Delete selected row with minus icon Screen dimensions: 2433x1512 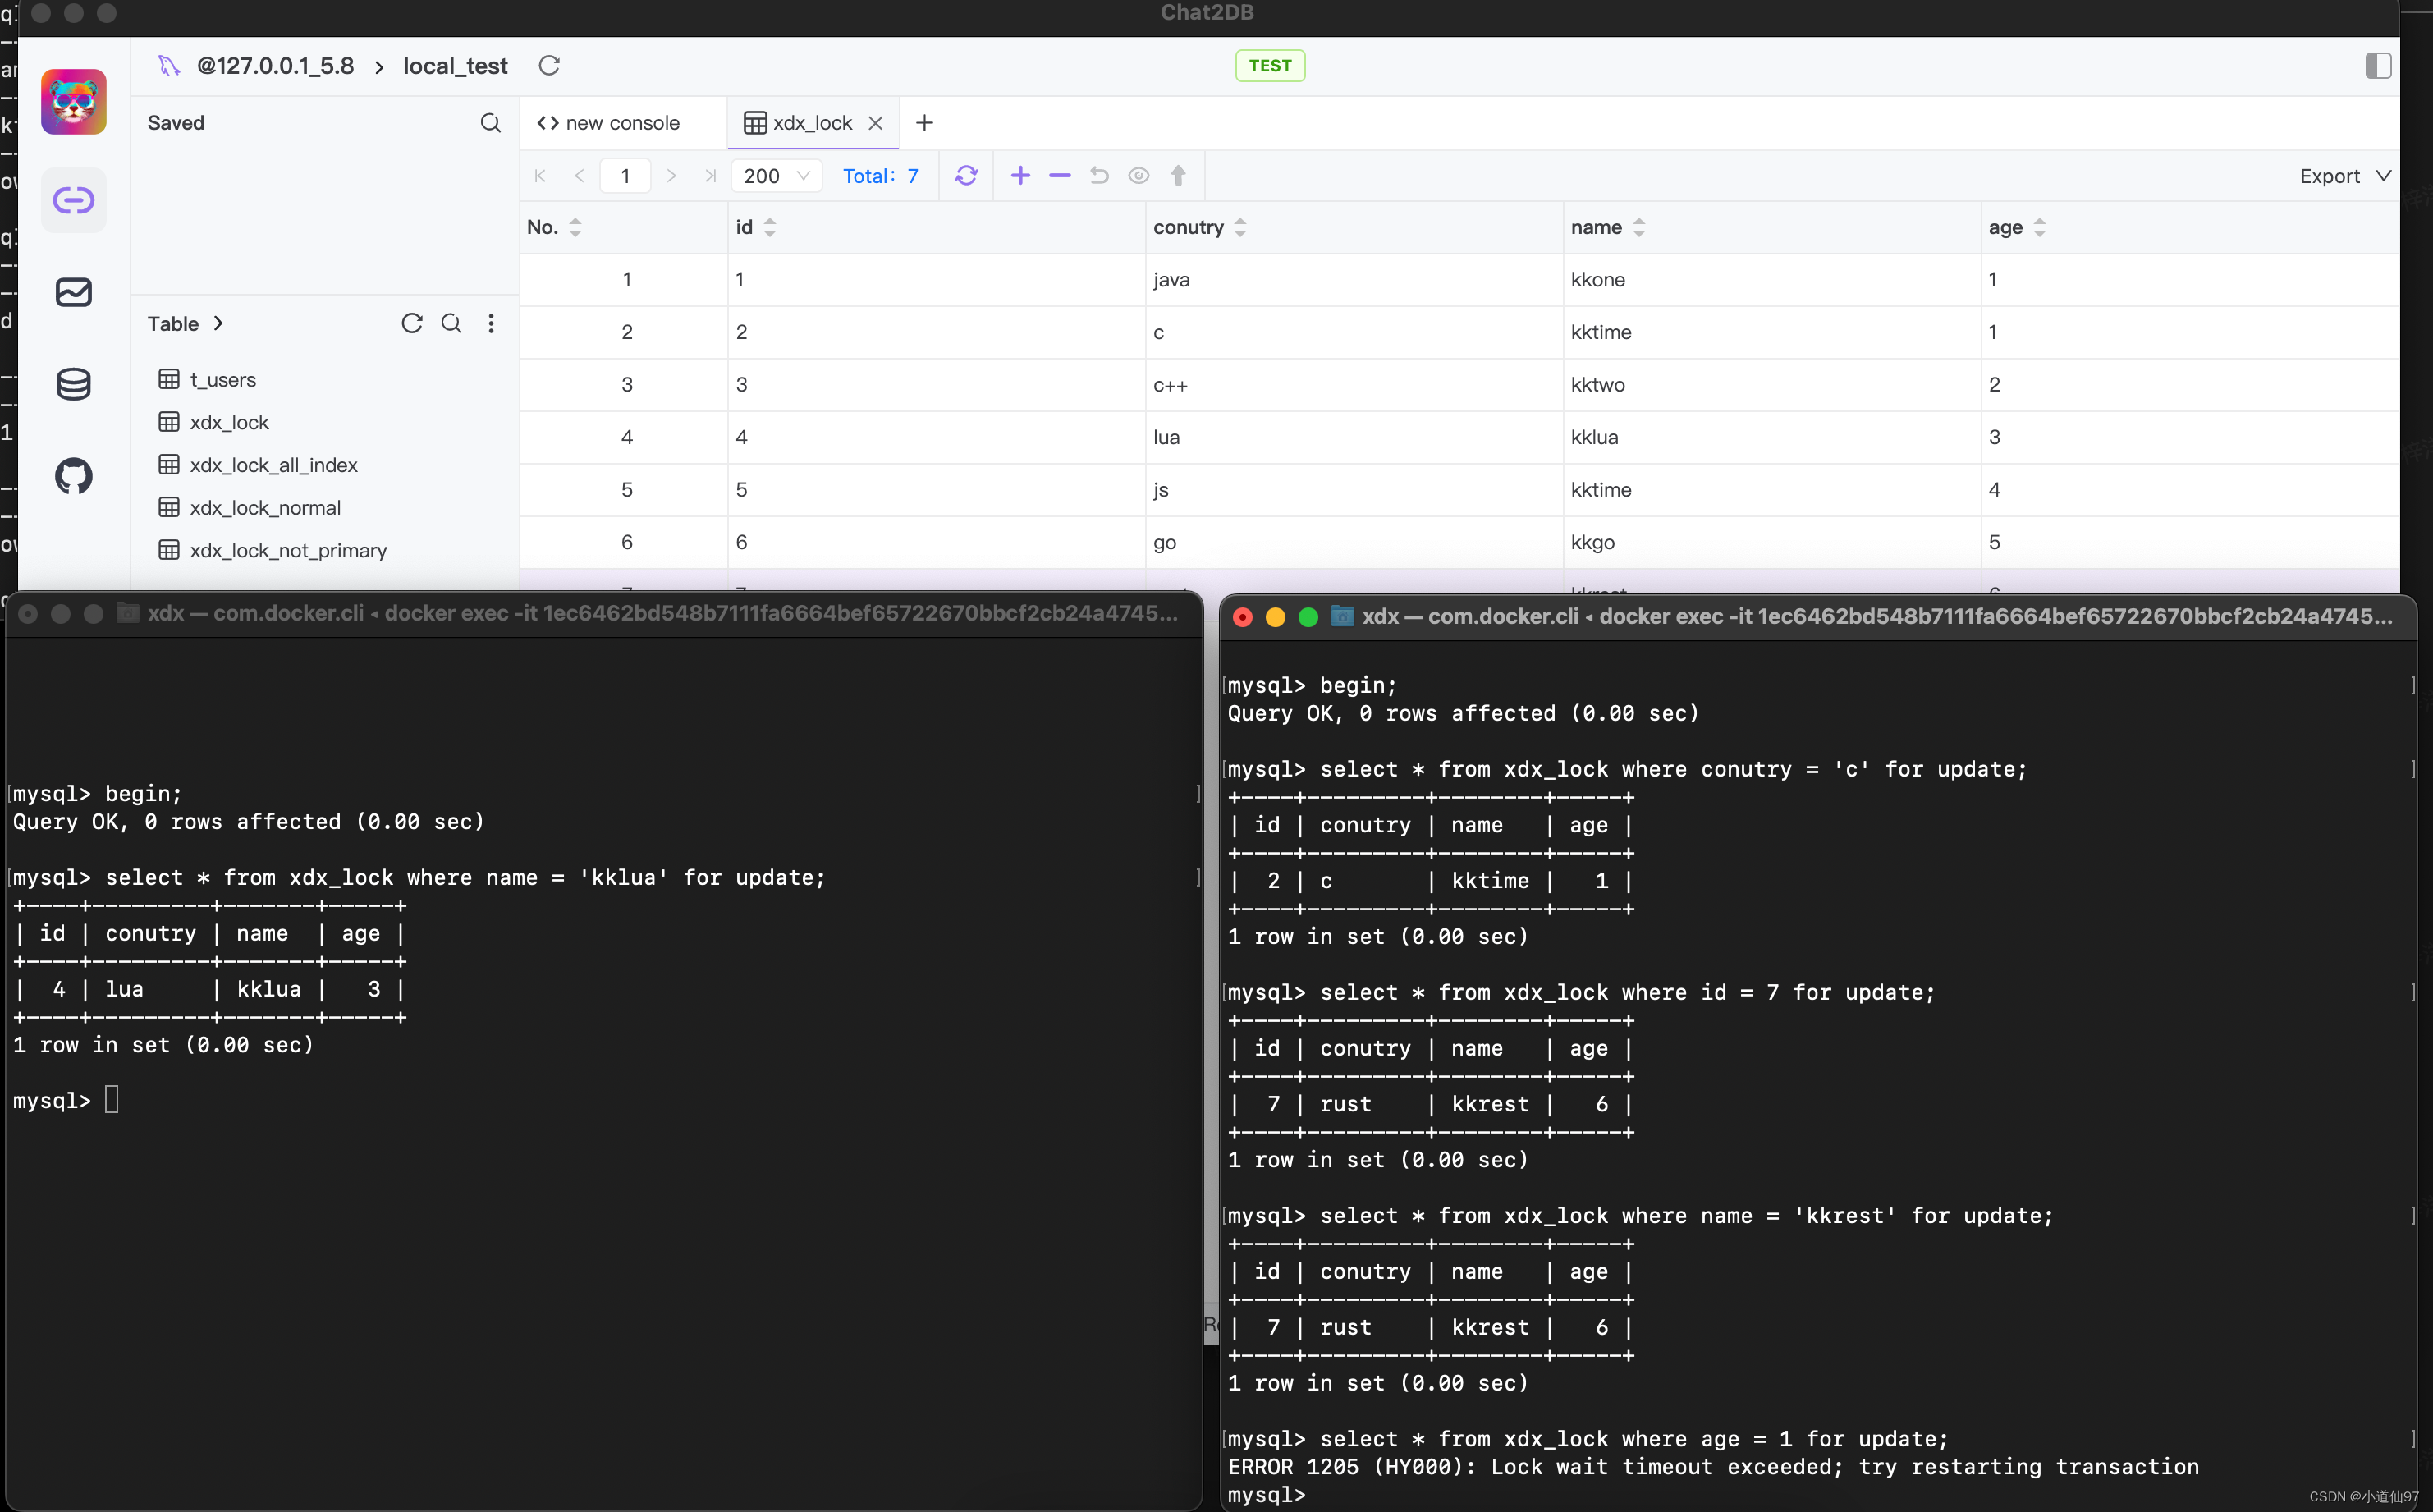point(1060,176)
